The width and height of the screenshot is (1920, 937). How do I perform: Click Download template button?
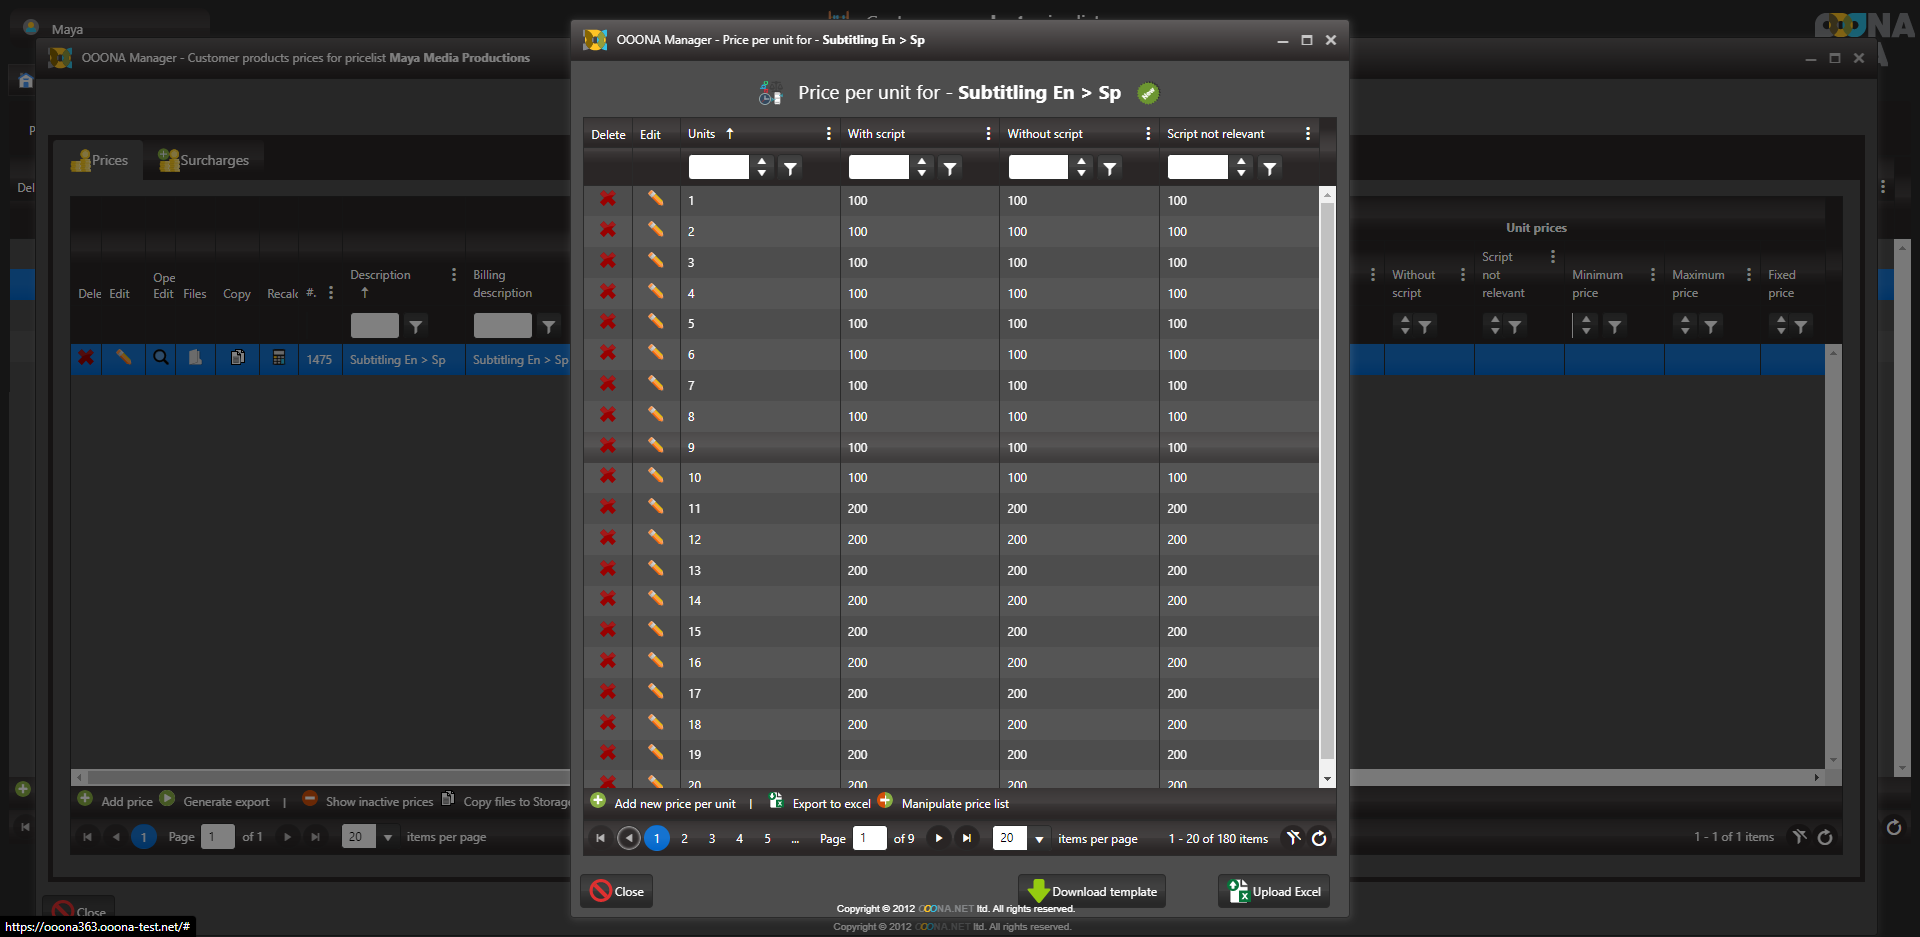[x=1092, y=891]
